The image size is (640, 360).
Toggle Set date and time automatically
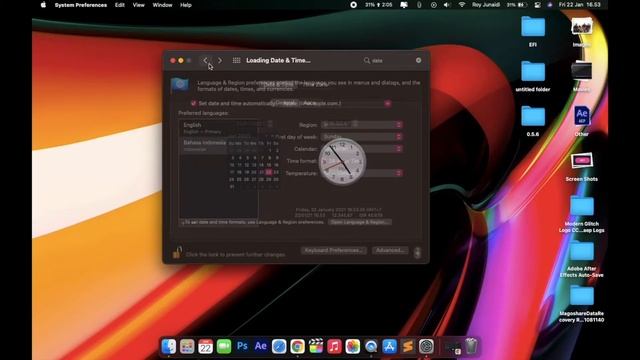tap(193, 103)
